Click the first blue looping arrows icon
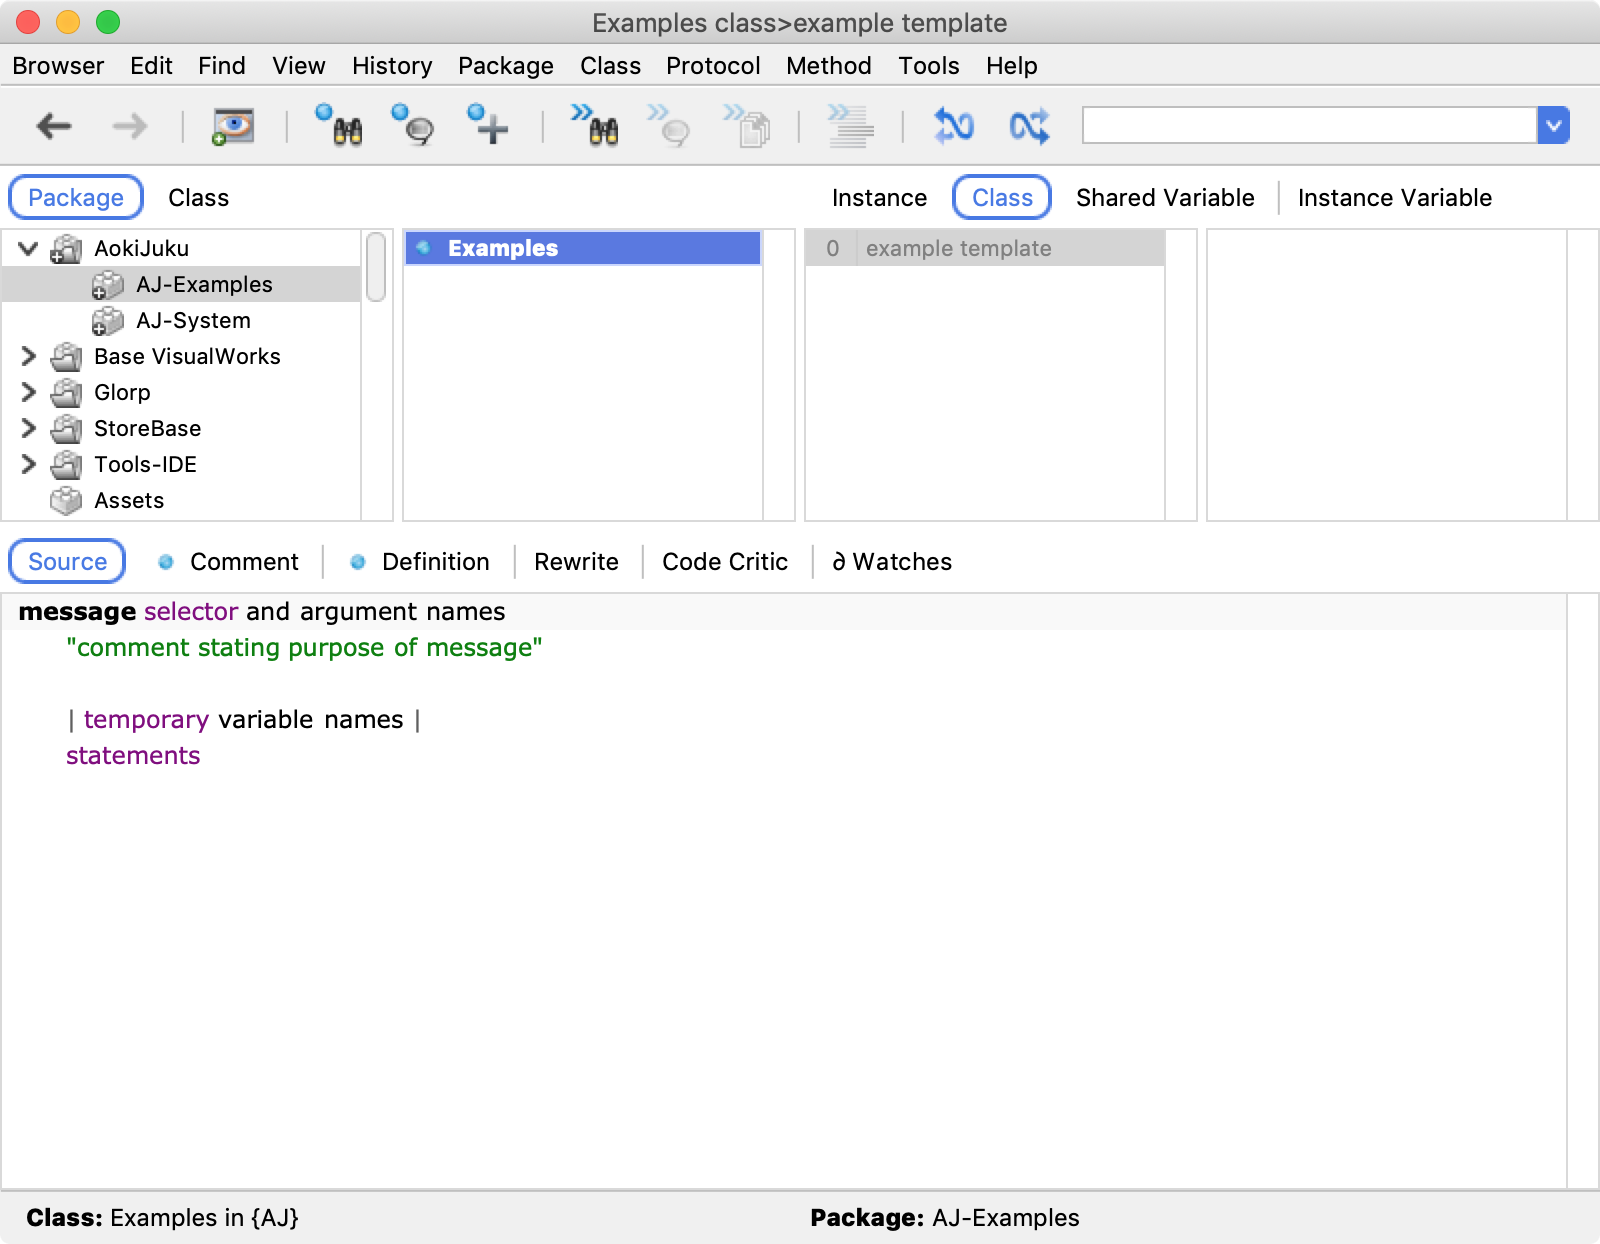The image size is (1600, 1244). 953,126
